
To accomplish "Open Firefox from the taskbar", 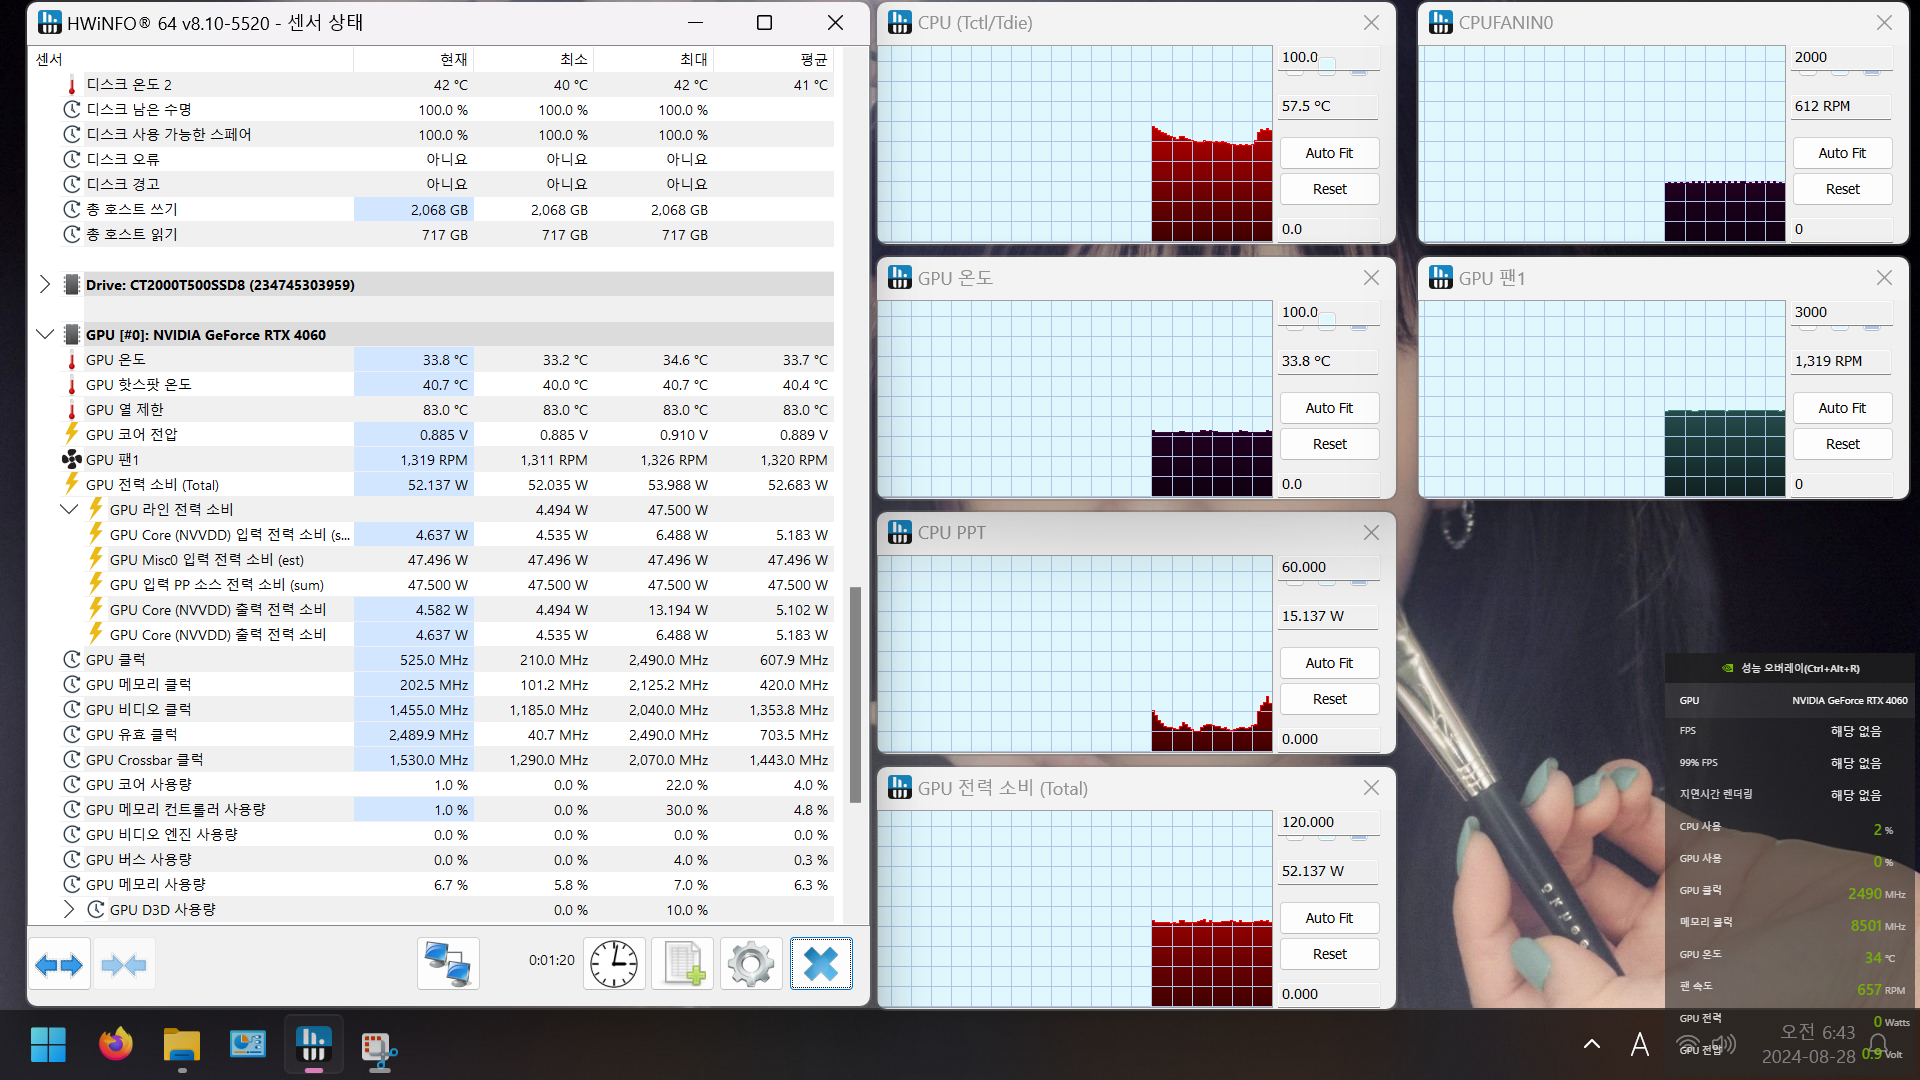I will (x=115, y=1045).
